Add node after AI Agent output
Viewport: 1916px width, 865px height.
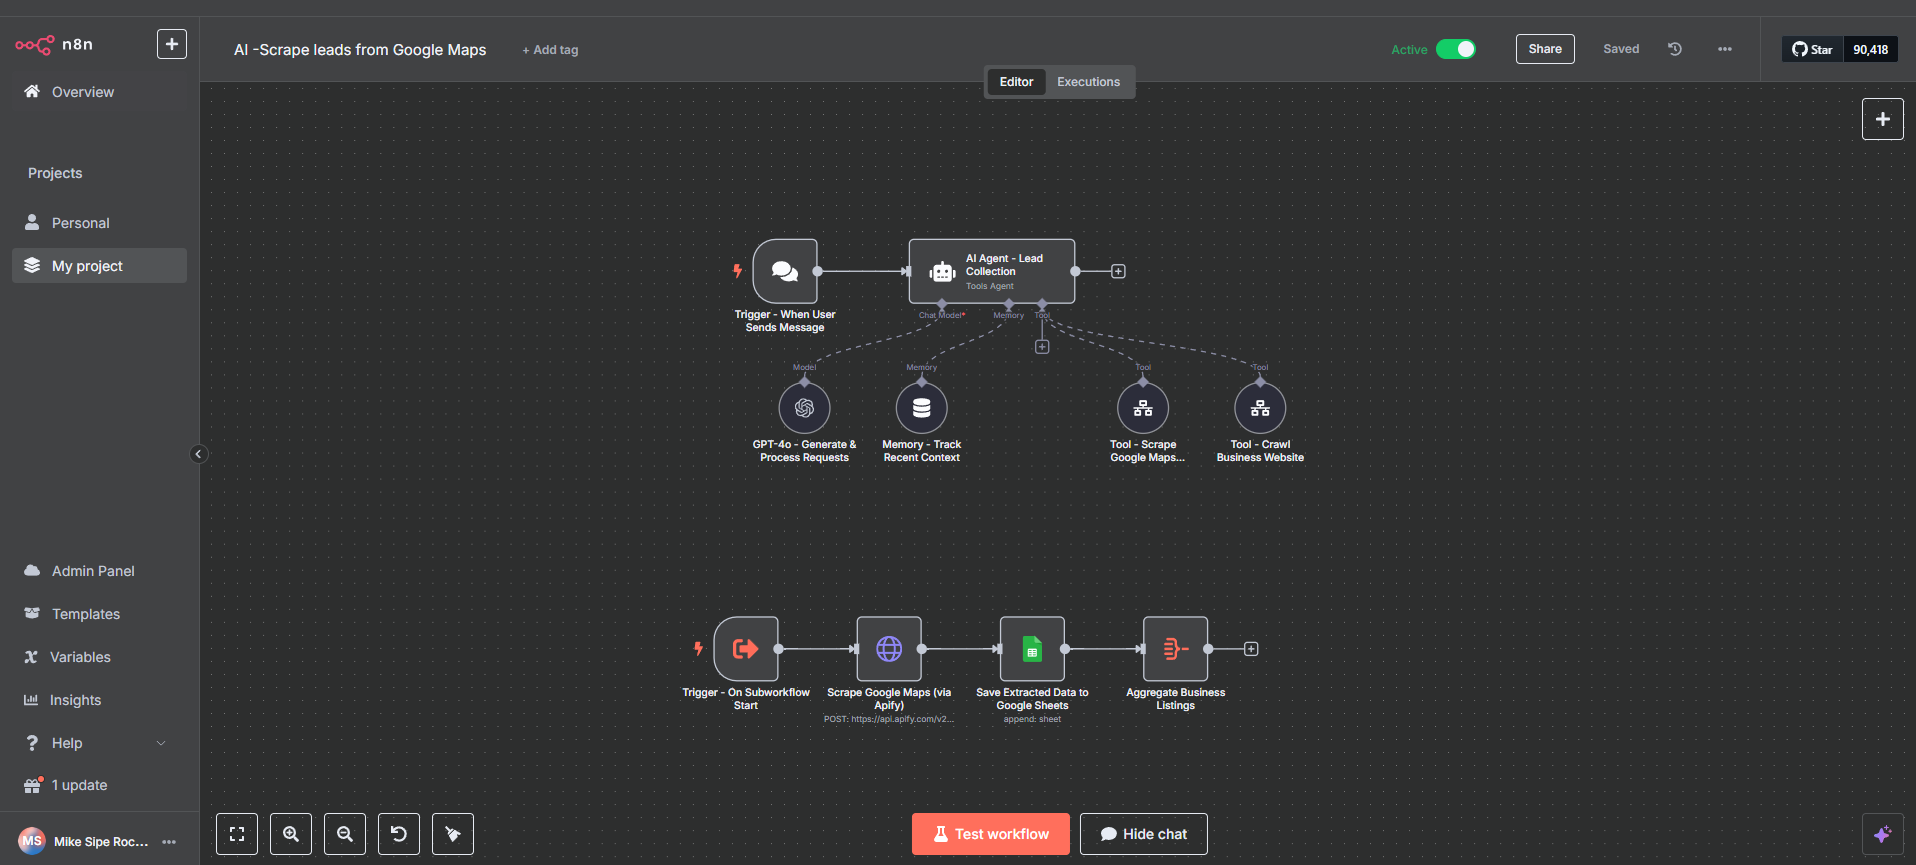coord(1118,271)
